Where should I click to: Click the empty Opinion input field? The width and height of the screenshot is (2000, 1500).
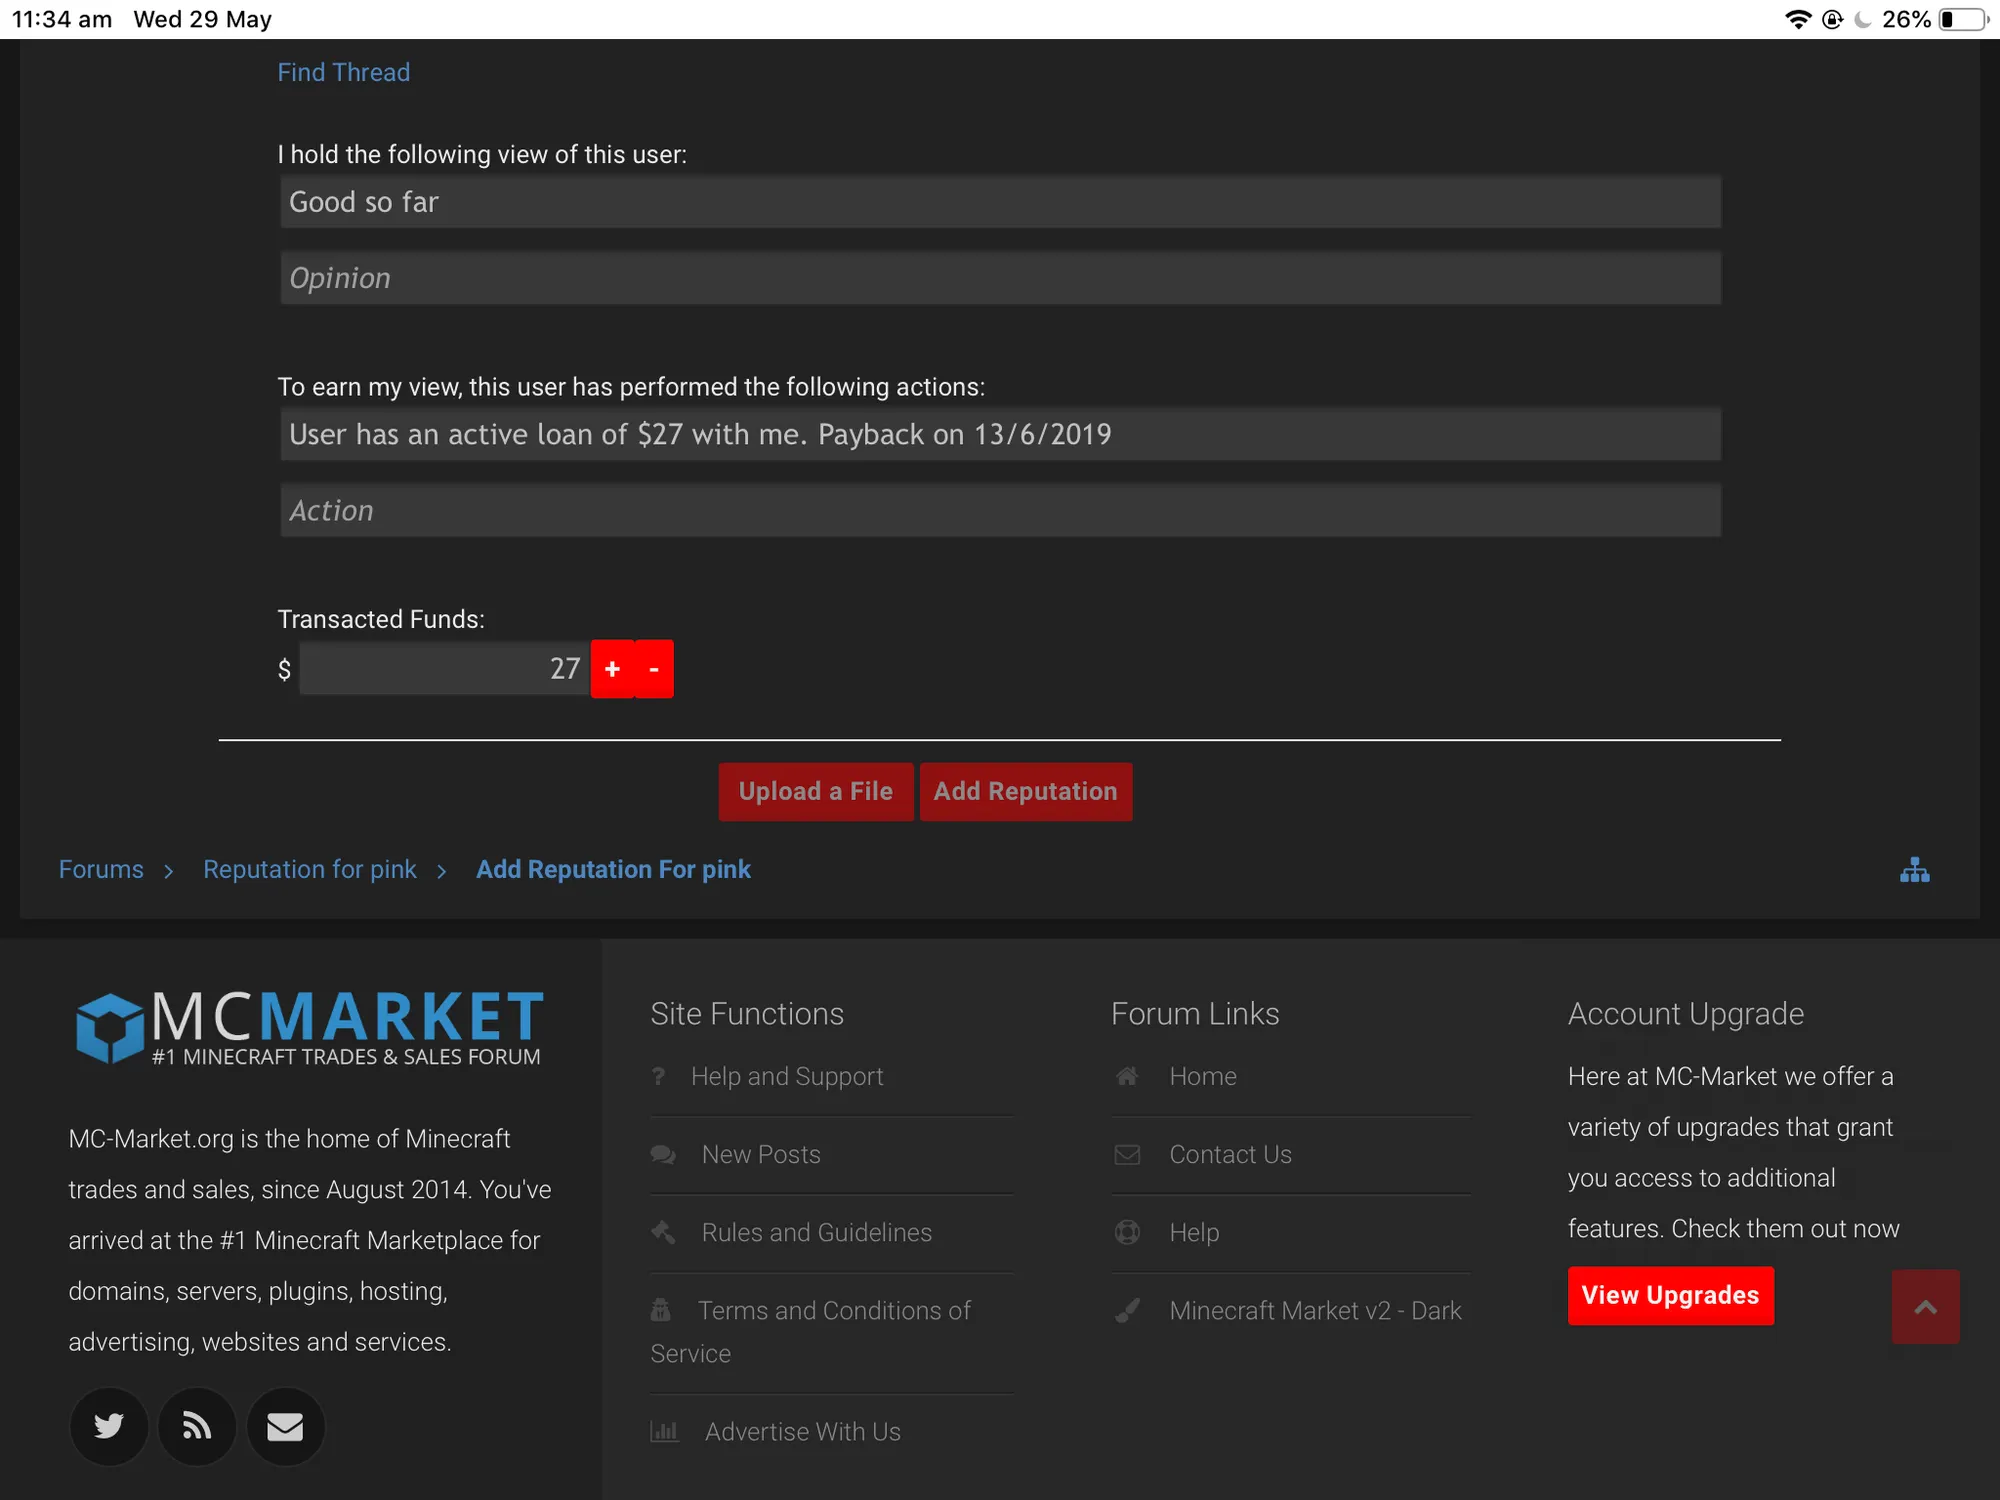tap(1000, 278)
